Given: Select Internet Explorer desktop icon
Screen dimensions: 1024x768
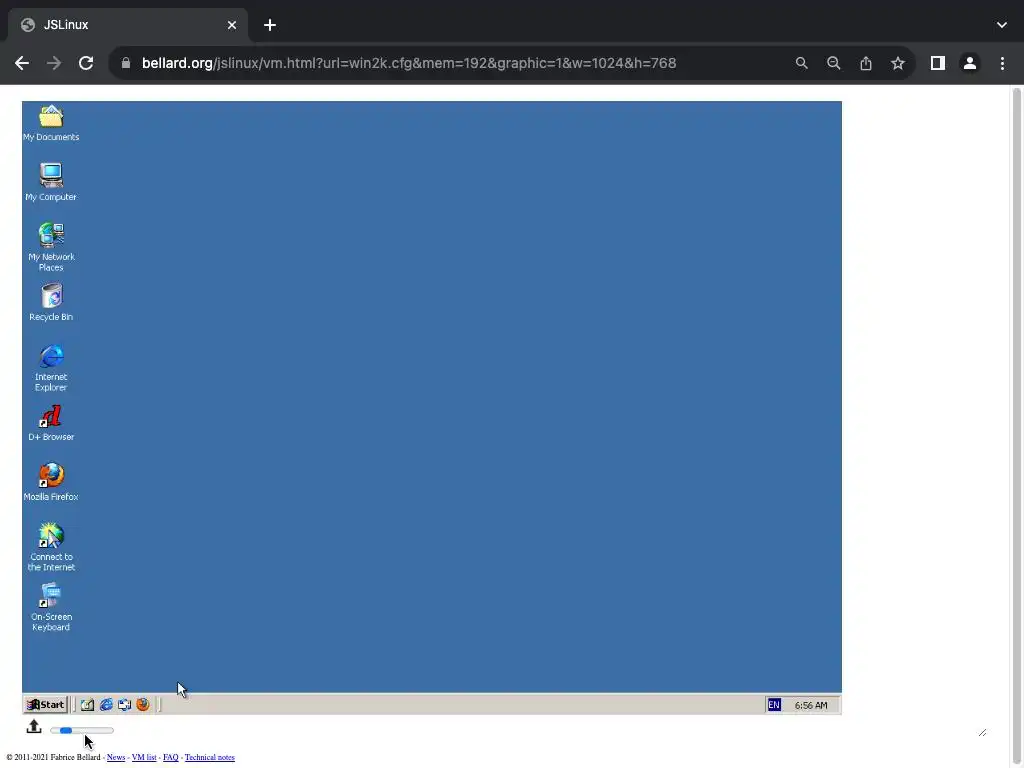Looking at the screenshot, I should pyautogui.click(x=51, y=368).
